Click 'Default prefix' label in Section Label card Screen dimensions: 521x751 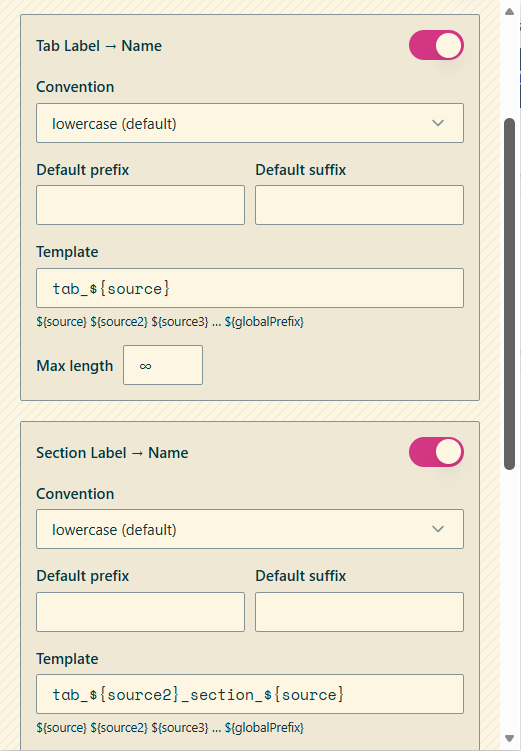pos(83,576)
